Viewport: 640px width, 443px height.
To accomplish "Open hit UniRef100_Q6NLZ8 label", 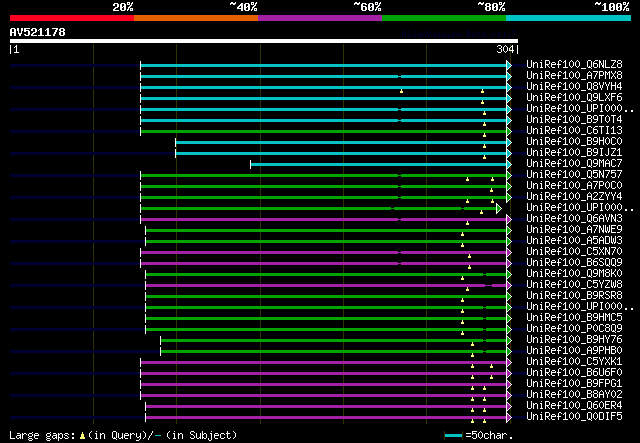I will point(574,65).
